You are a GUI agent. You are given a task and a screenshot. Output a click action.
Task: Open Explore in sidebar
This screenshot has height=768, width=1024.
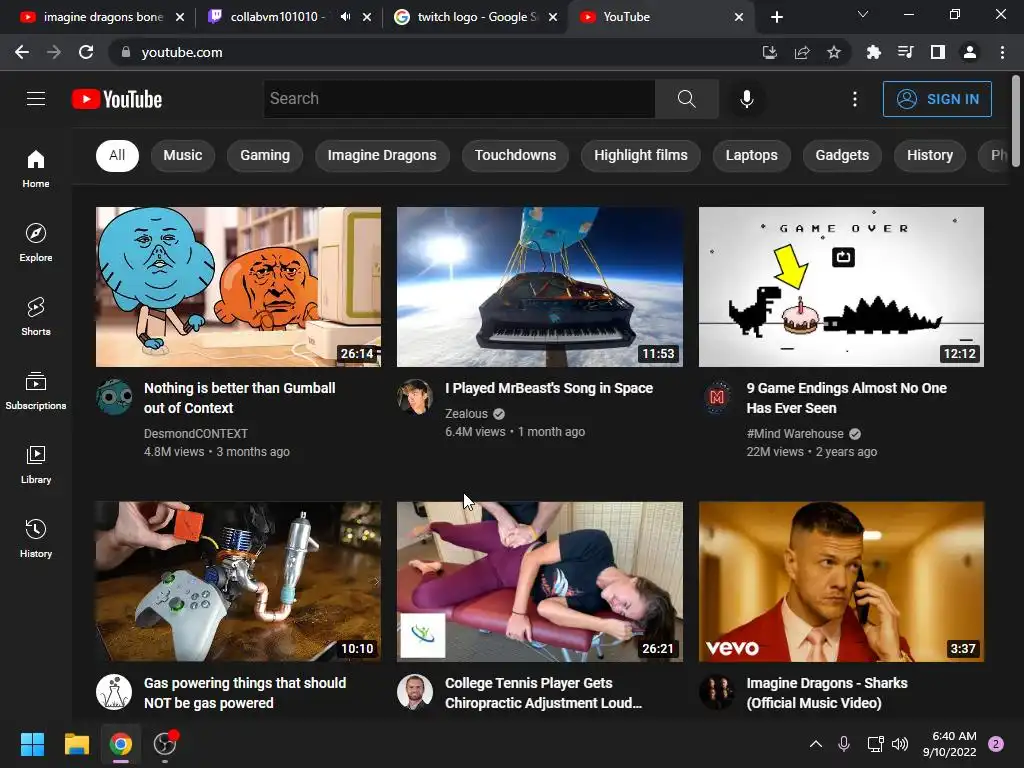36,242
